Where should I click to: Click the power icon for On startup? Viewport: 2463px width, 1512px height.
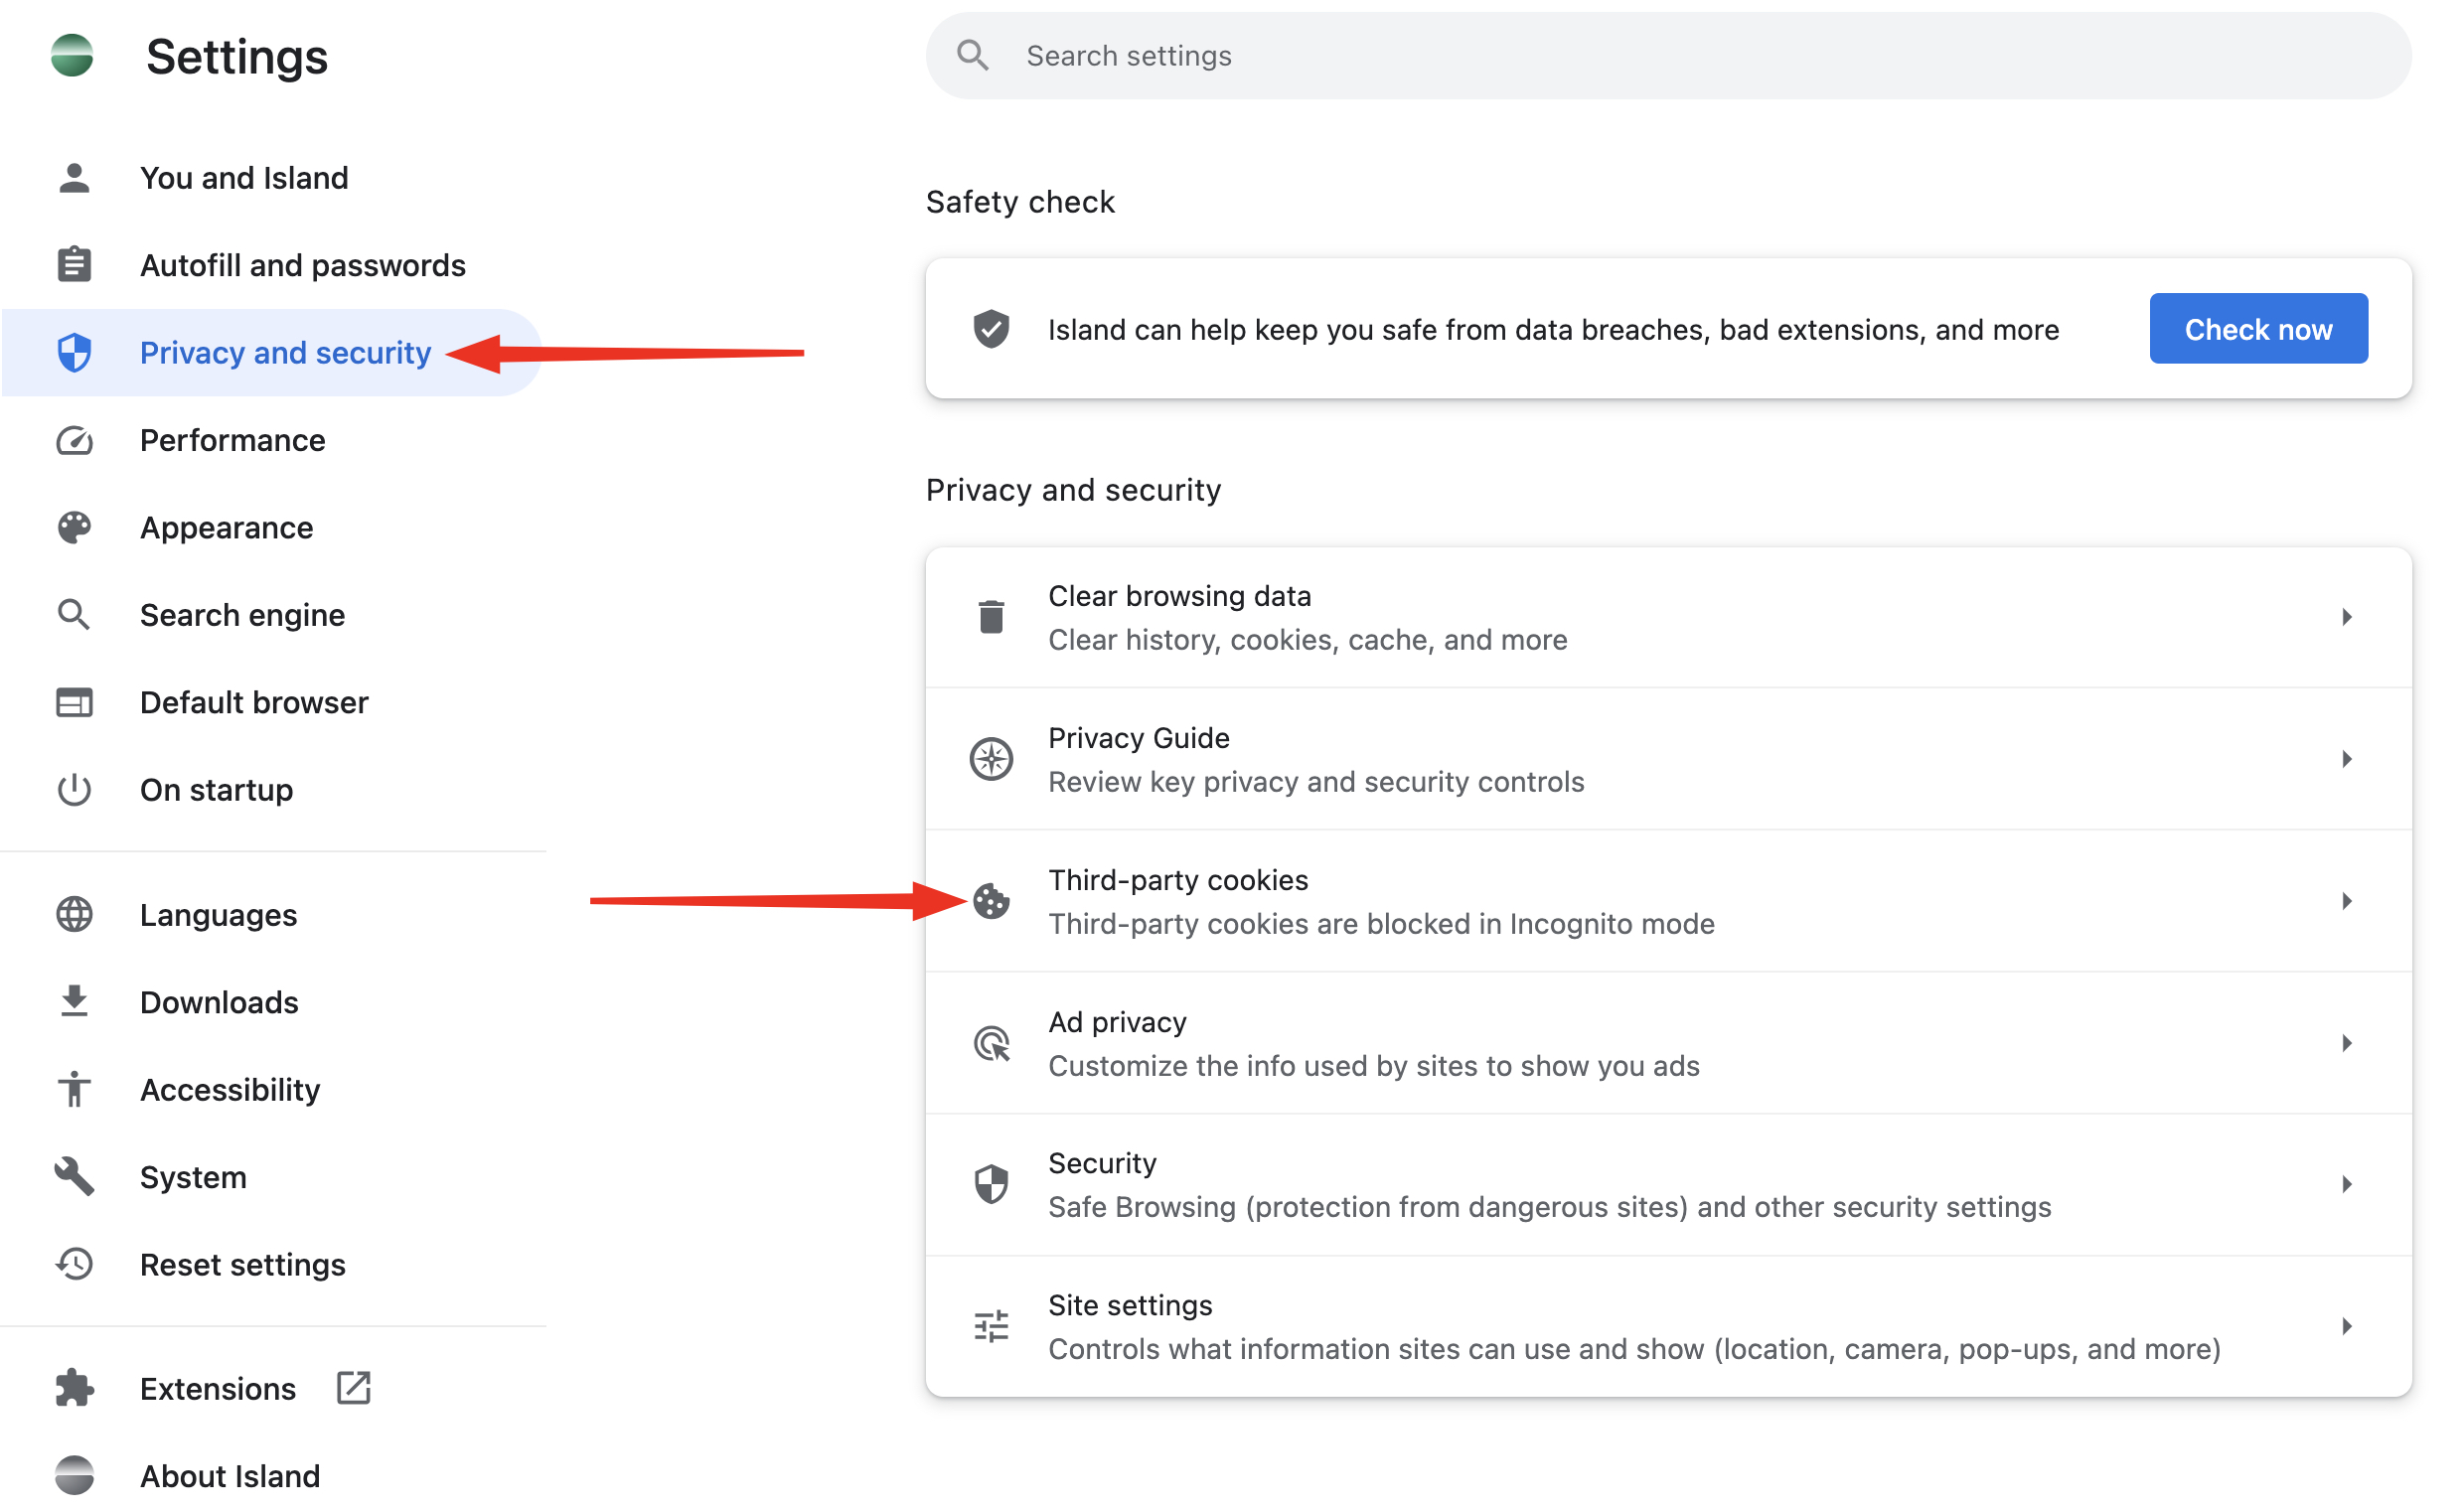(74, 790)
